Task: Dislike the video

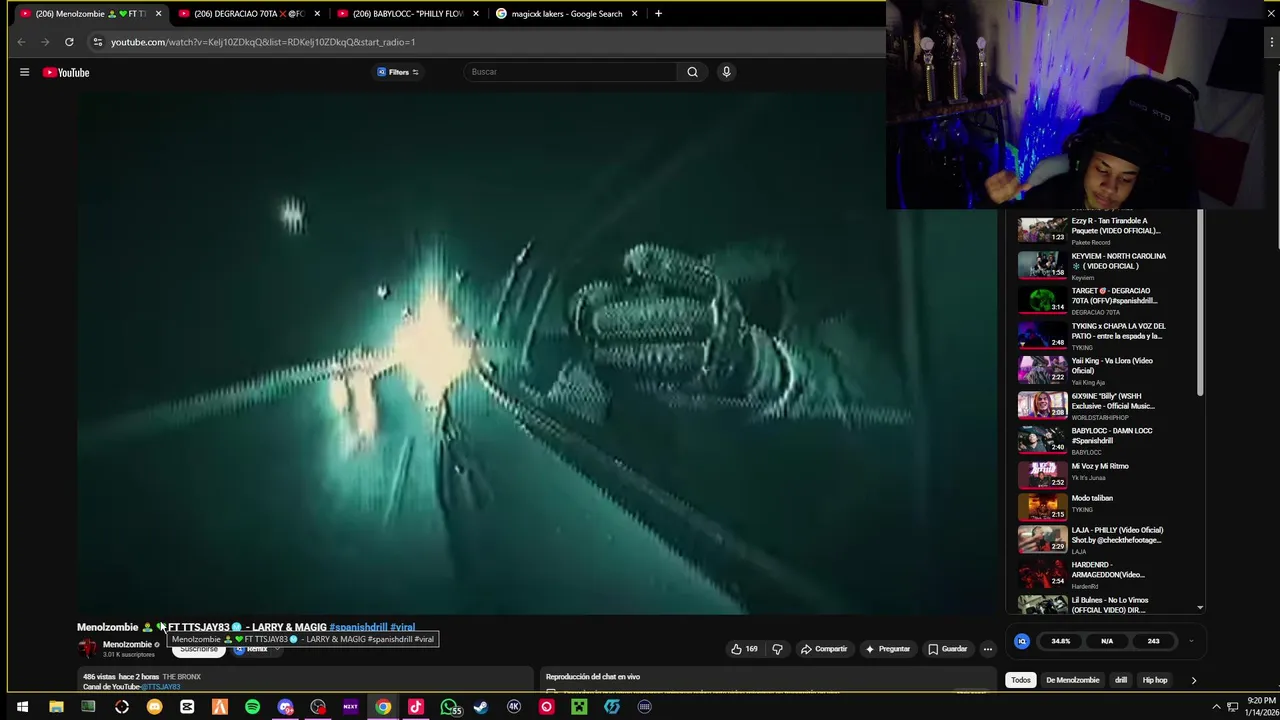Action: (x=777, y=649)
